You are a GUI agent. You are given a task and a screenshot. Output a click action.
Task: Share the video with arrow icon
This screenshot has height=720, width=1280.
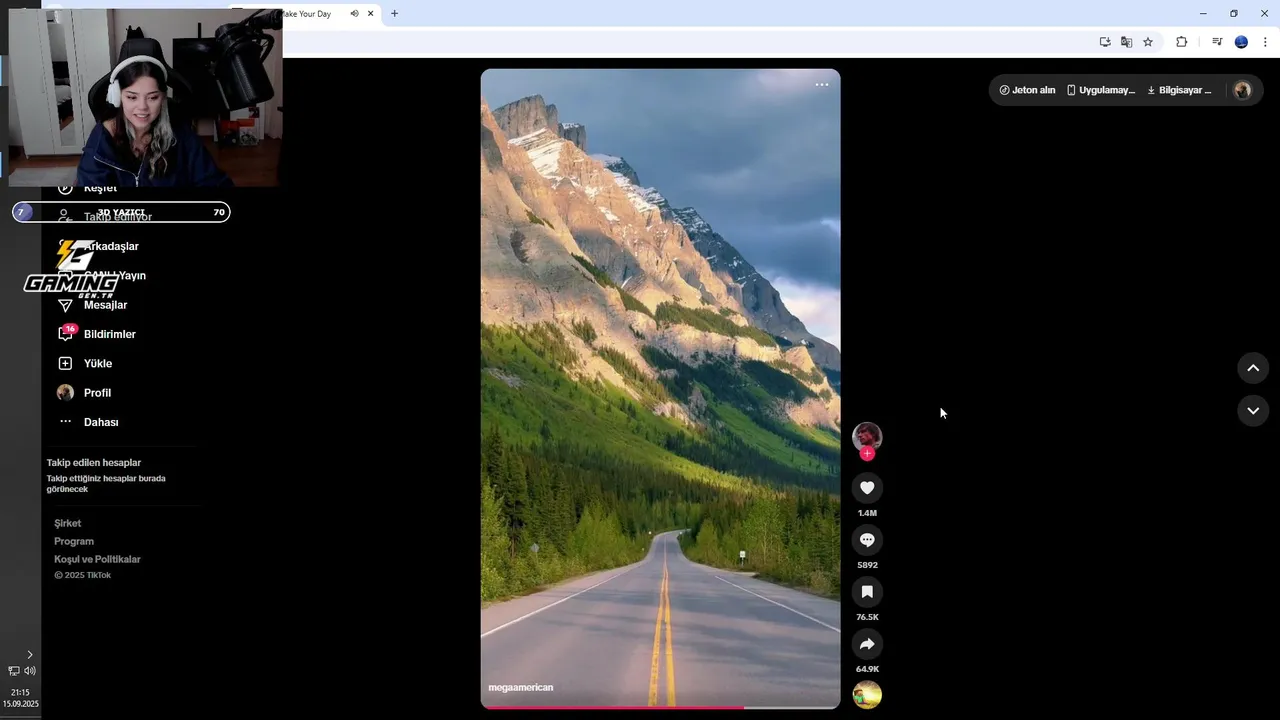[x=867, y=644]
